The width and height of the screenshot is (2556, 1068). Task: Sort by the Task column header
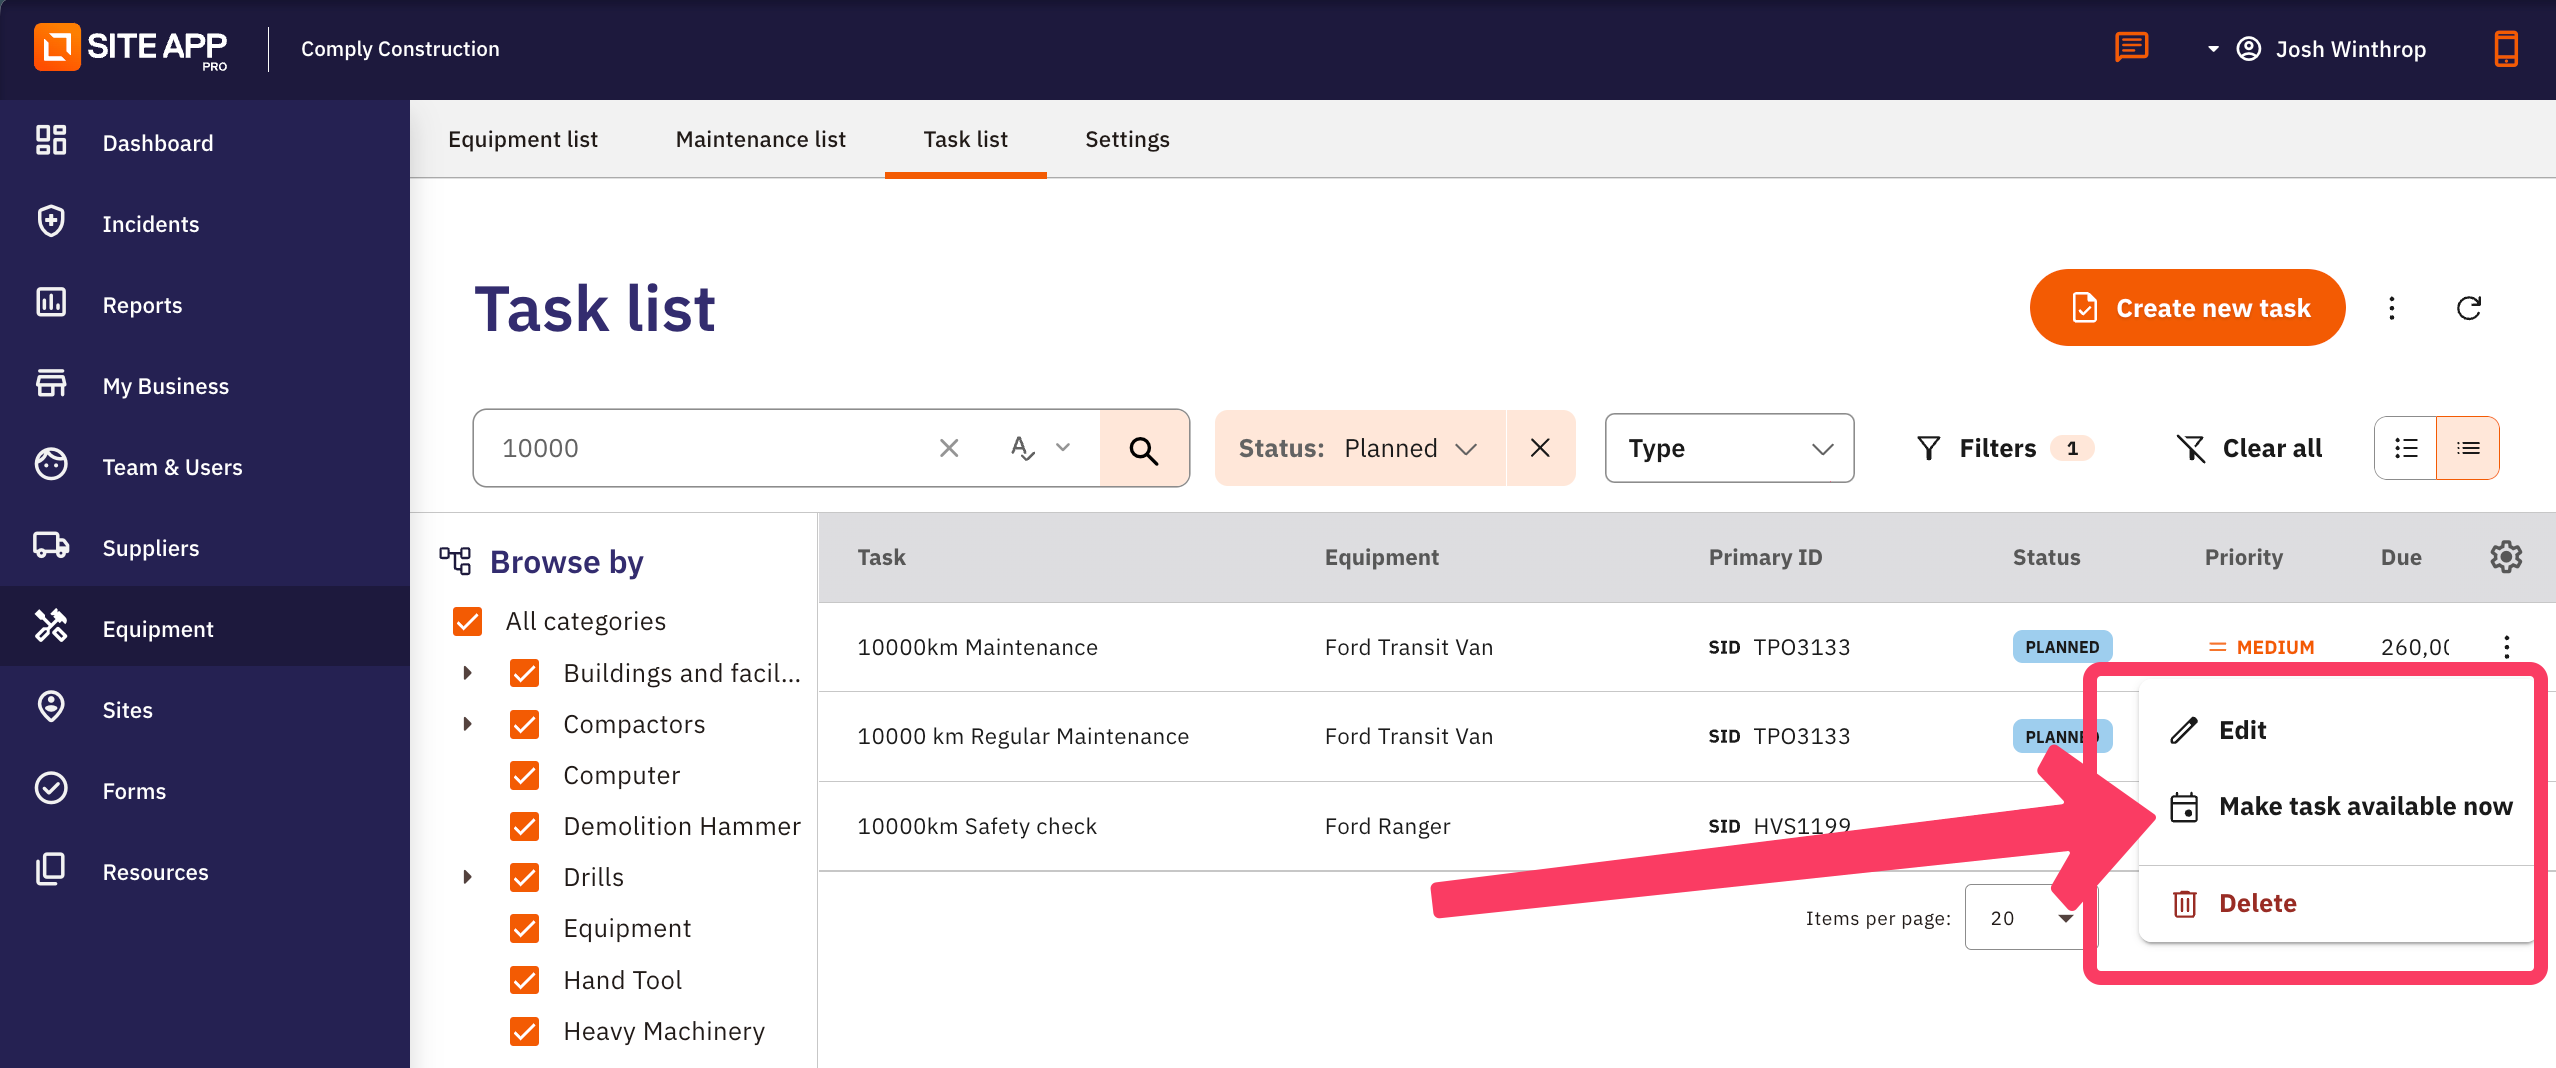pyautogui.click(x=881, y=557)
